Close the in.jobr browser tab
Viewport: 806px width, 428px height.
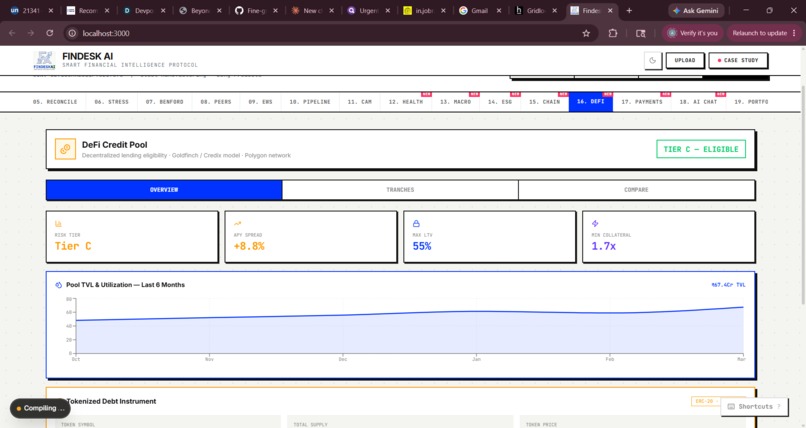click(x=443, y=10)
